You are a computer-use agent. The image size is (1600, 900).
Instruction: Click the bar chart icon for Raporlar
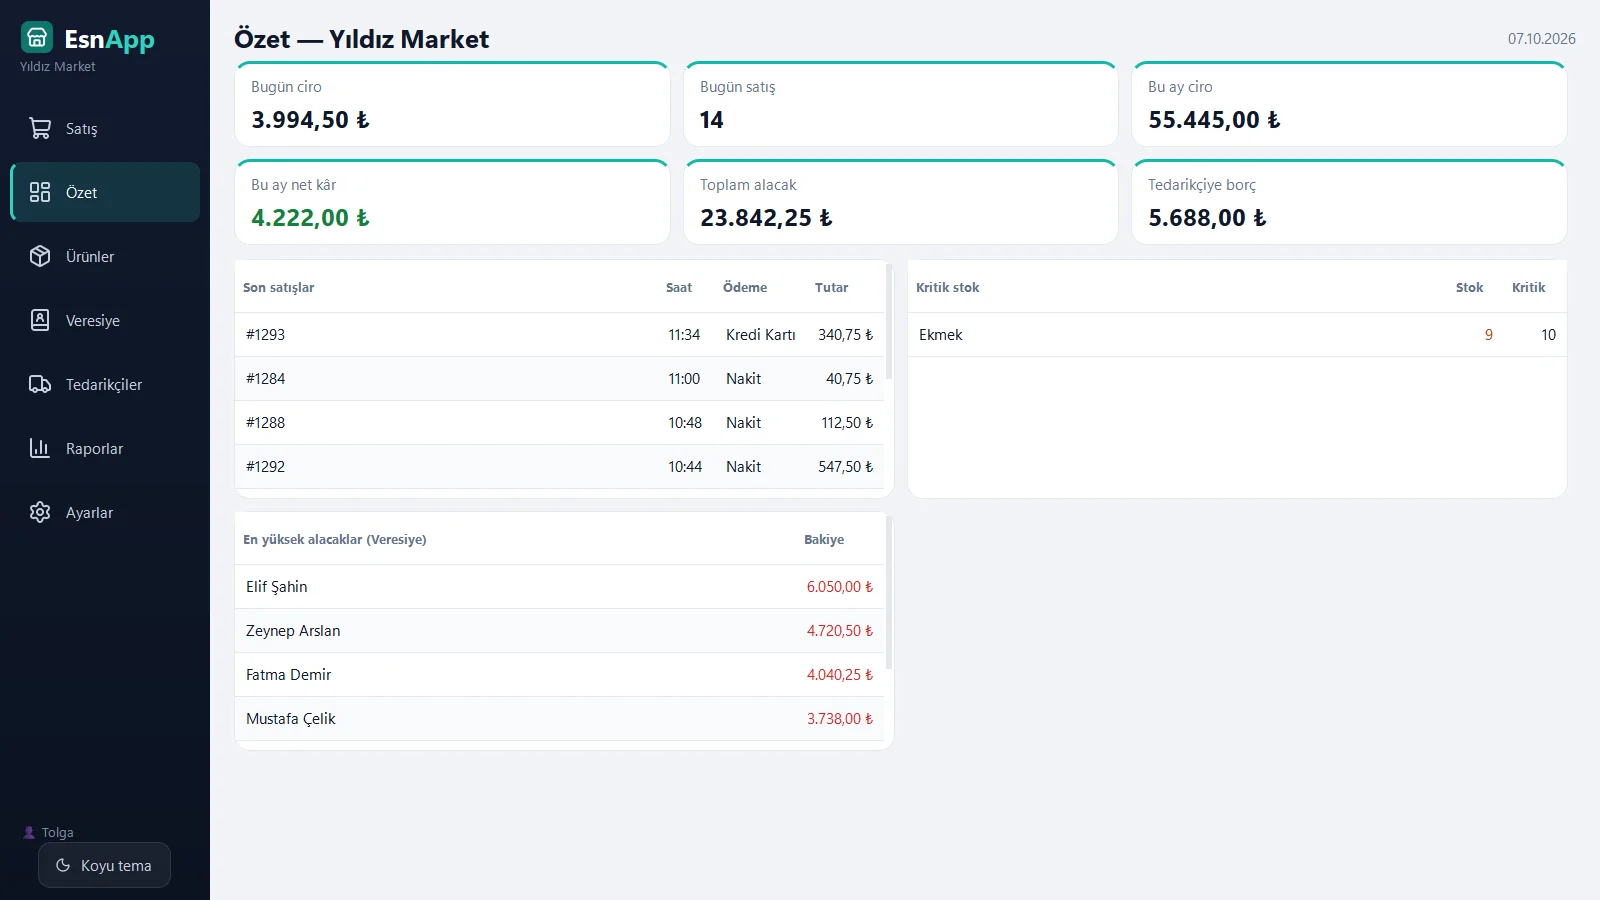(x=40, y=448)
